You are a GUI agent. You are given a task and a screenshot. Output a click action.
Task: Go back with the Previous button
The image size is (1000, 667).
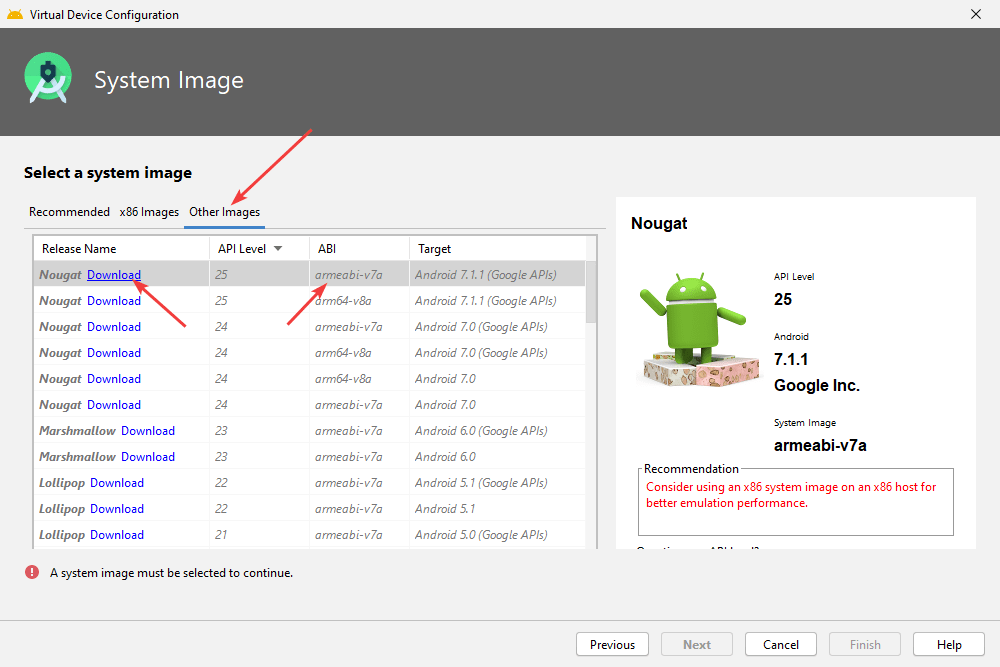coord(612,645)
